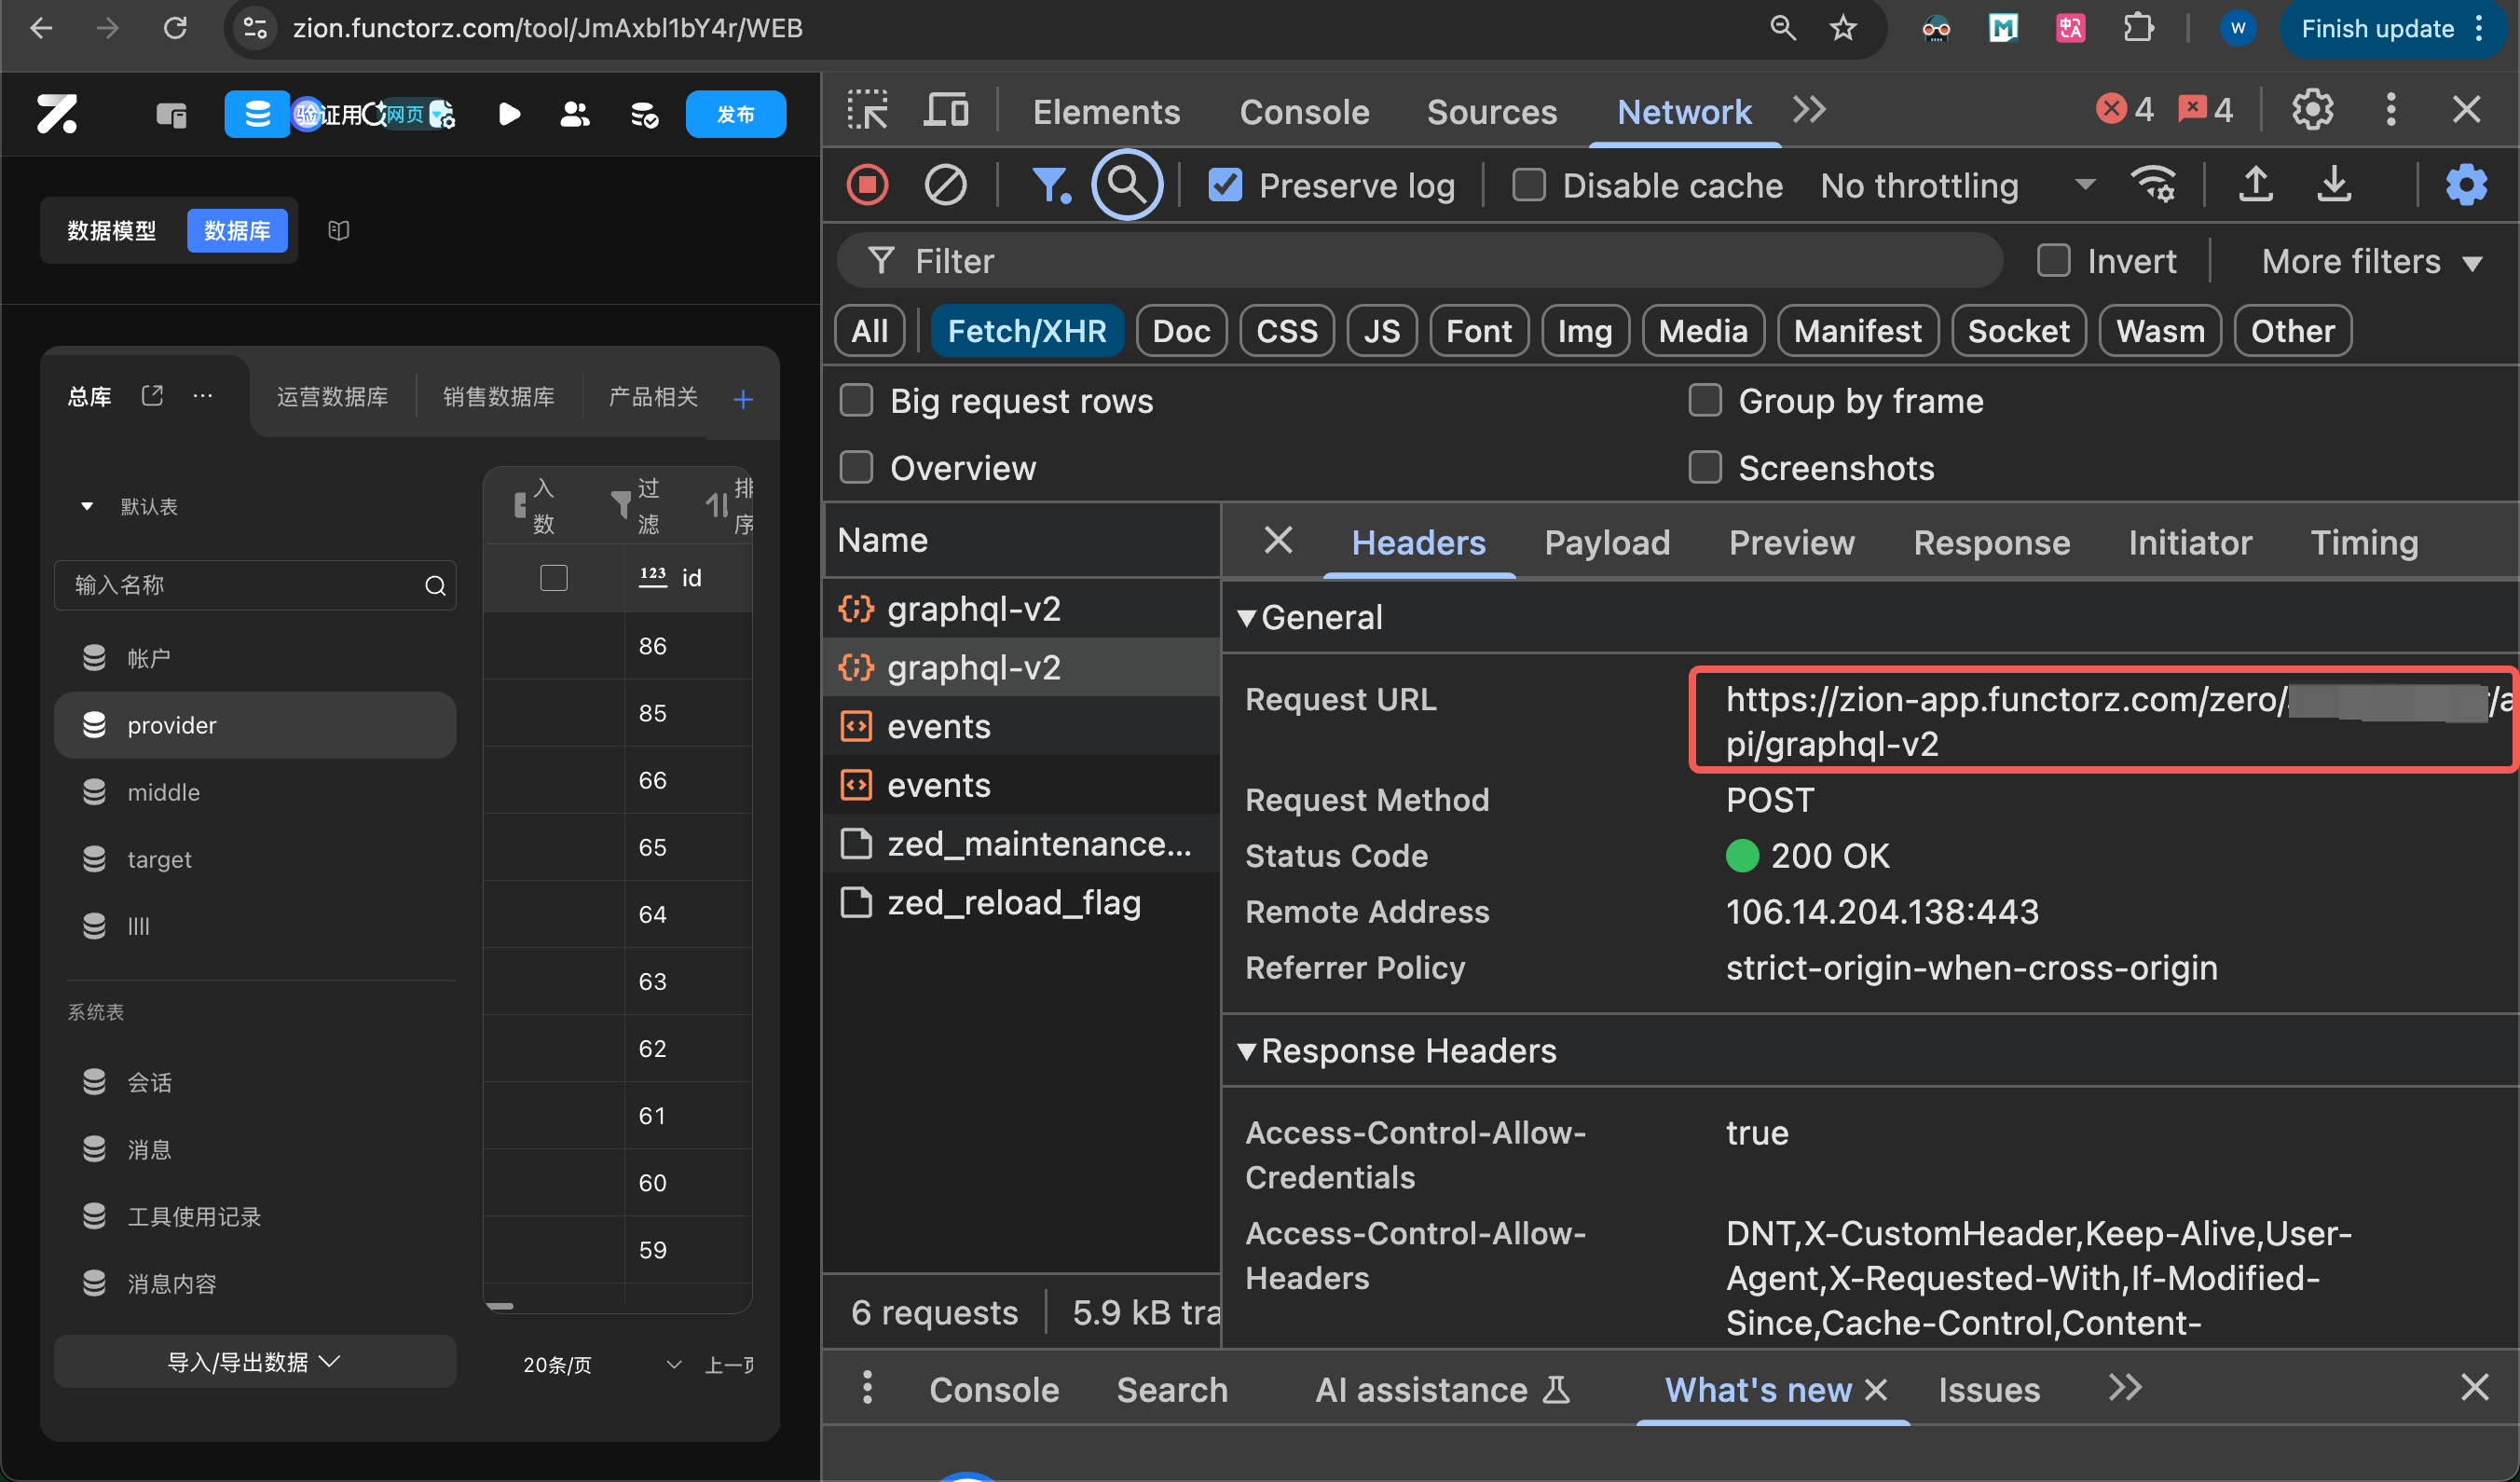Click the preview play icon in Zion toolbar
Viewport: 2520px width, 1482px height.
tap(509, 114)
